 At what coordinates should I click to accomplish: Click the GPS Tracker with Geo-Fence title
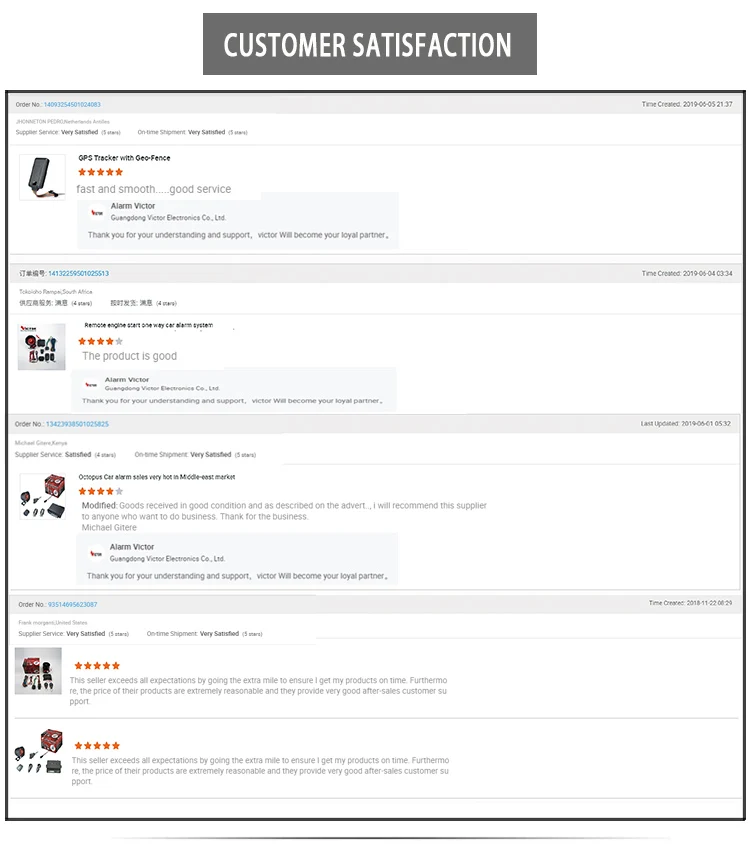pyautogui.click(x=124, y=158)
